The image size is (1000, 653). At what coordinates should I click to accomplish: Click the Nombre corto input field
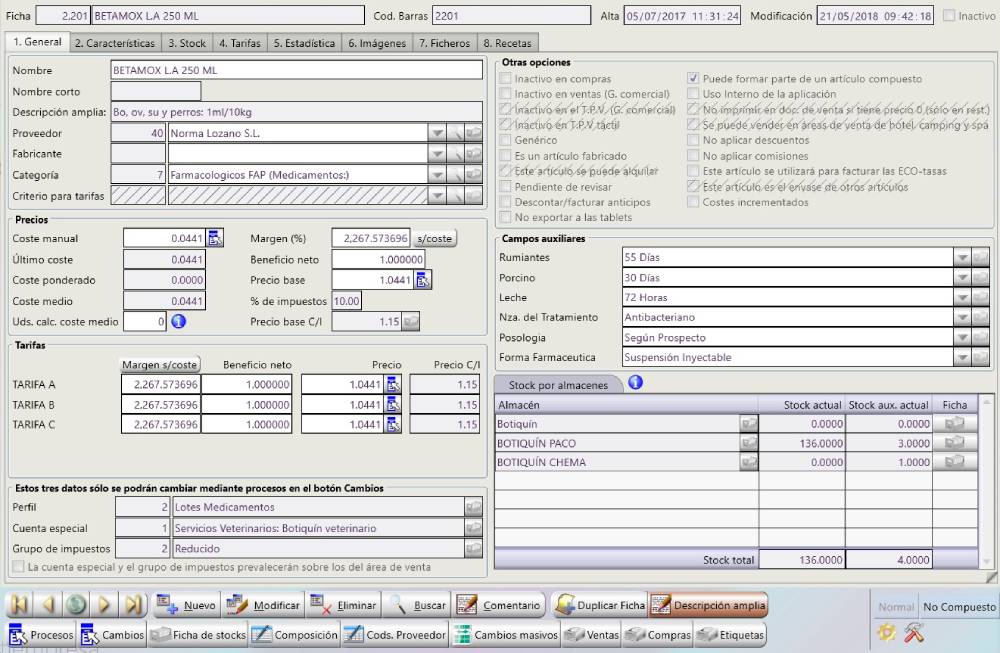click(x=155, y=92)
